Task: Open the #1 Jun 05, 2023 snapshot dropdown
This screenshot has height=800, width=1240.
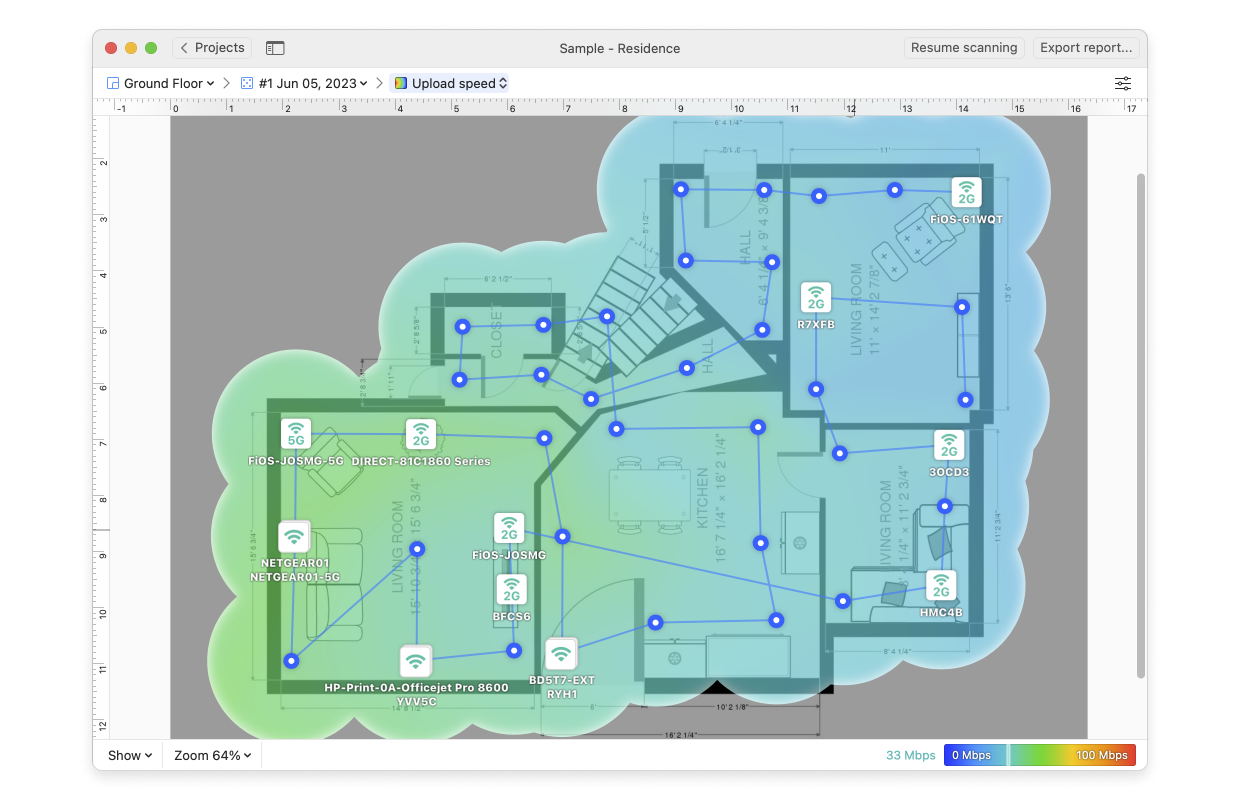Action: pyautogui.click(x=304, y=83)
